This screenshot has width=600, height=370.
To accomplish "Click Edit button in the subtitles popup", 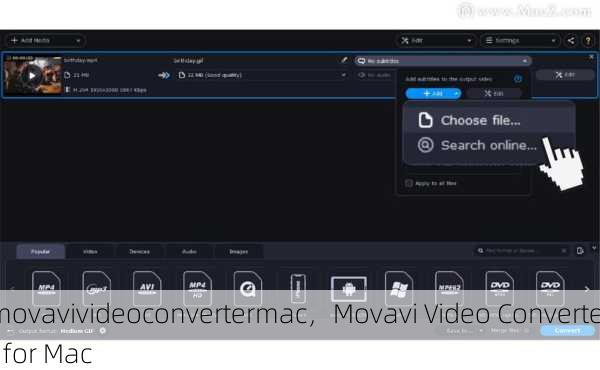I will pos(494,93).
